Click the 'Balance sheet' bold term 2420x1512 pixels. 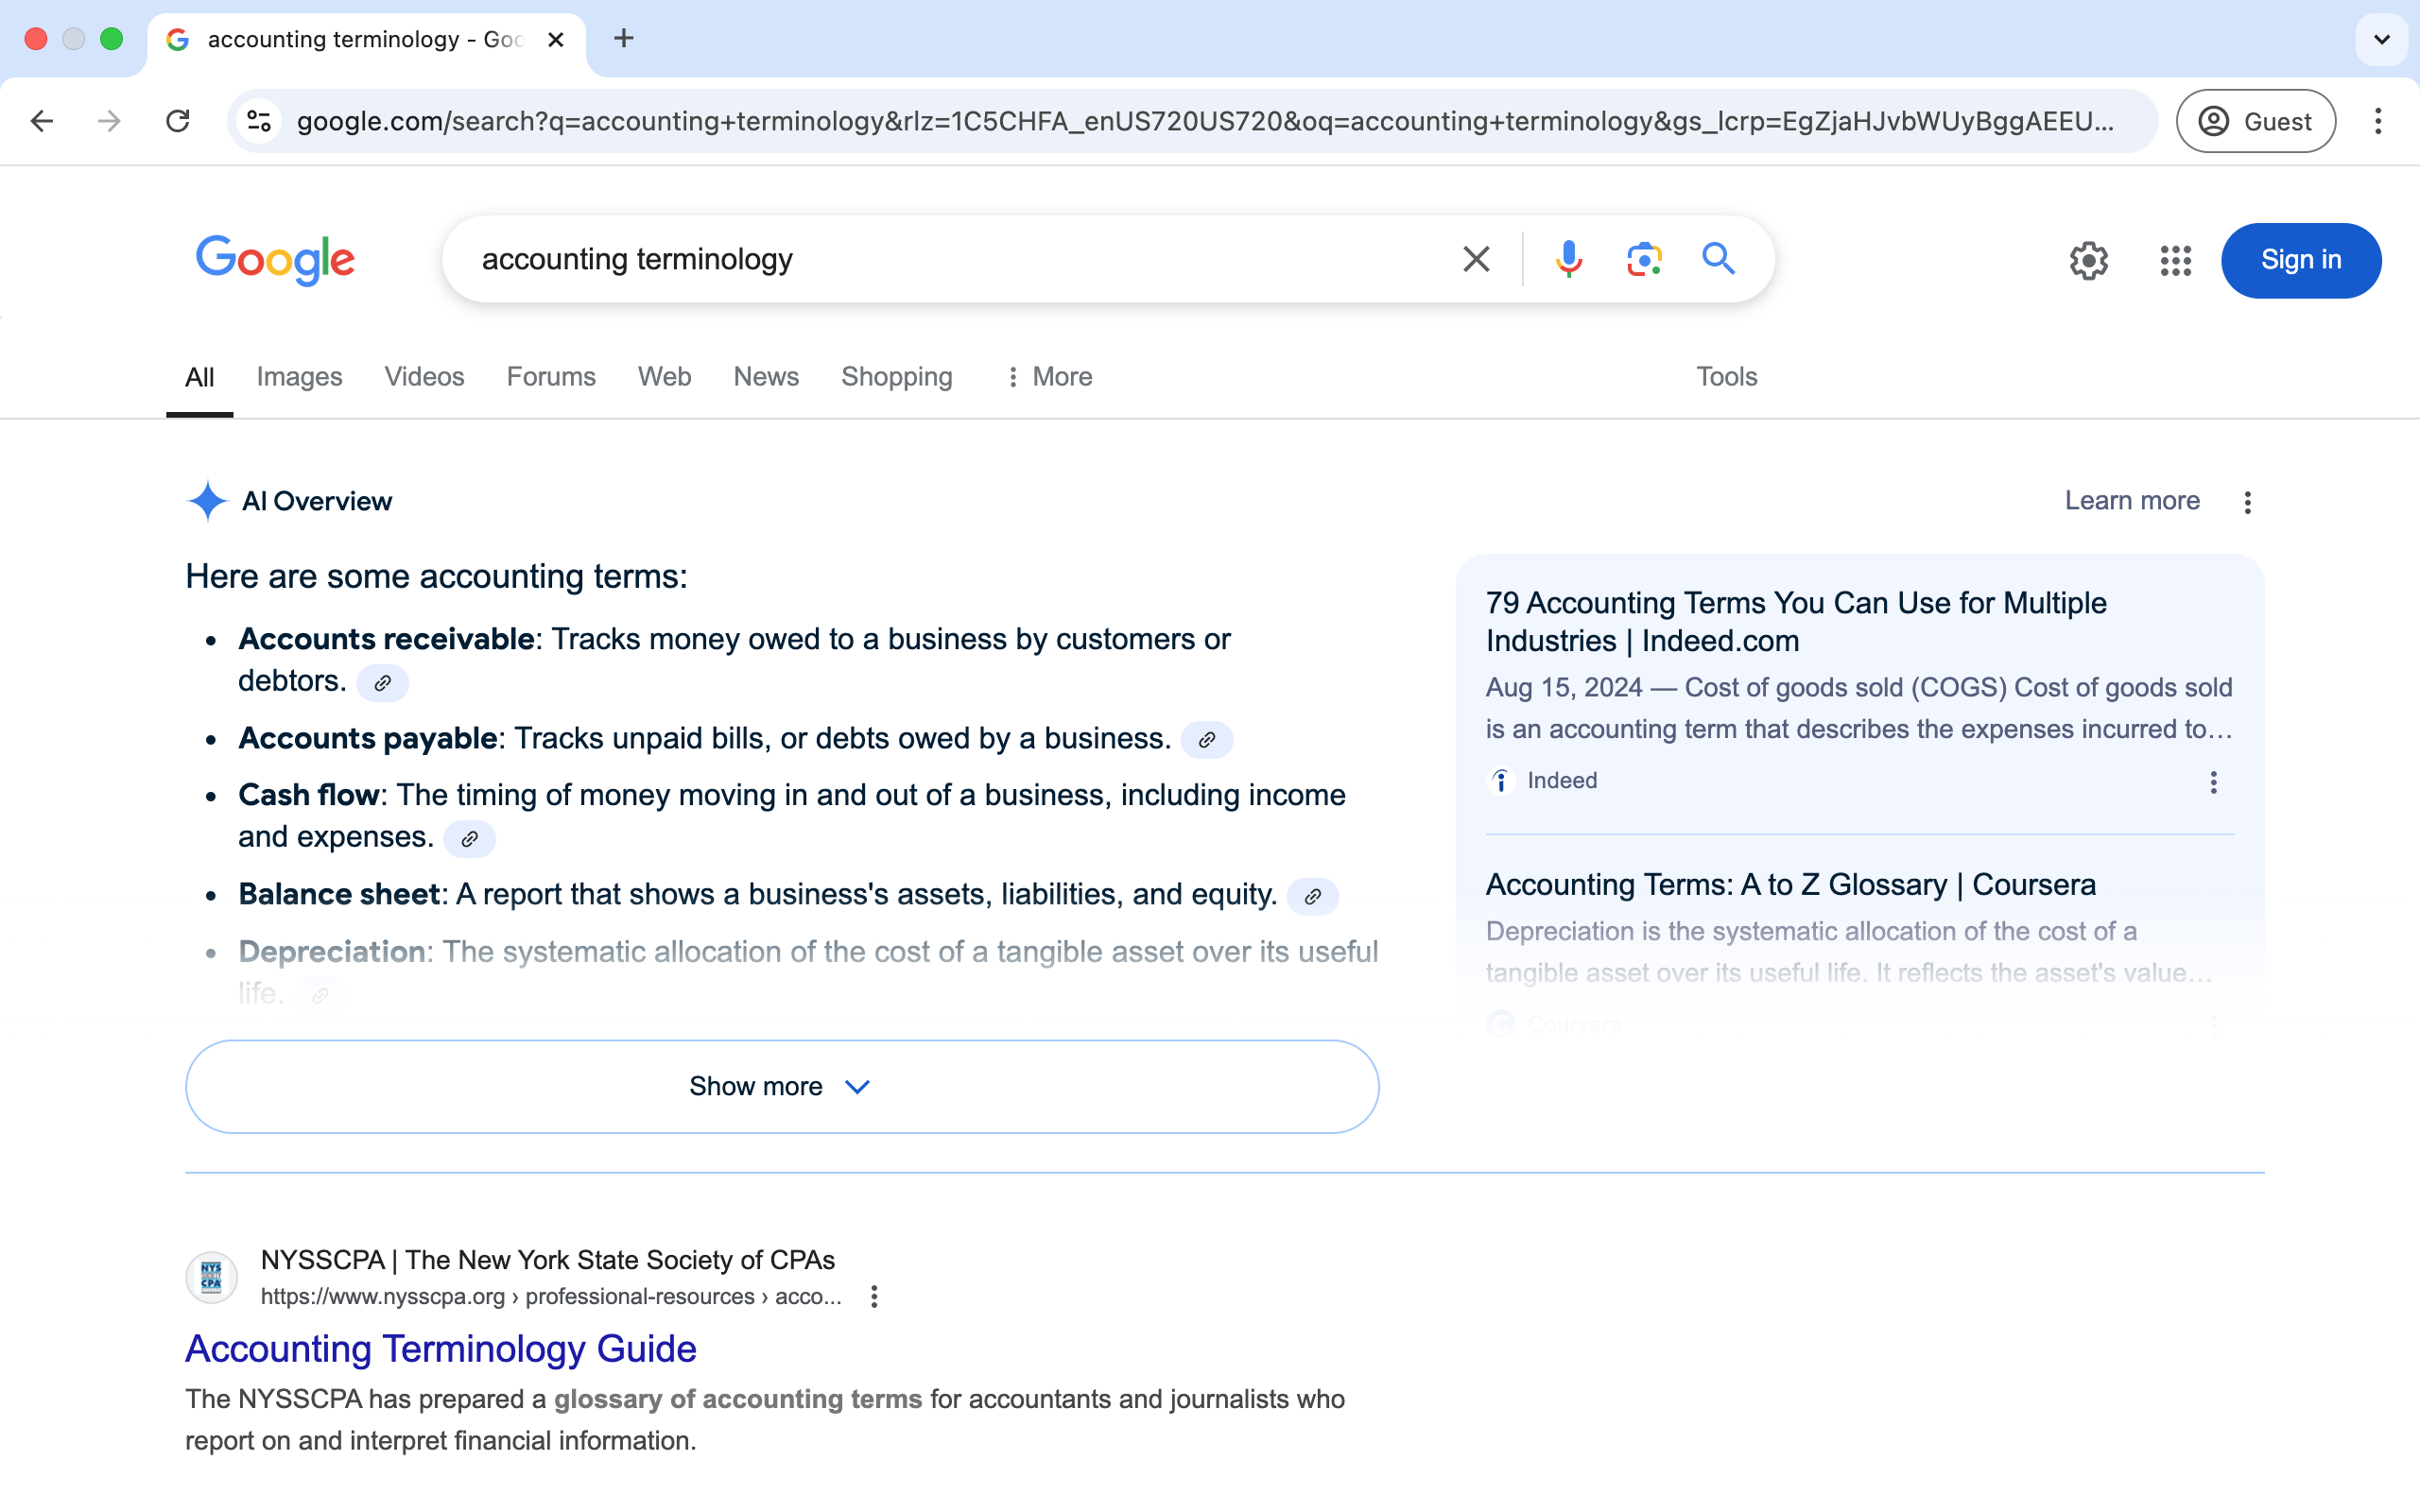click(339, 894)
